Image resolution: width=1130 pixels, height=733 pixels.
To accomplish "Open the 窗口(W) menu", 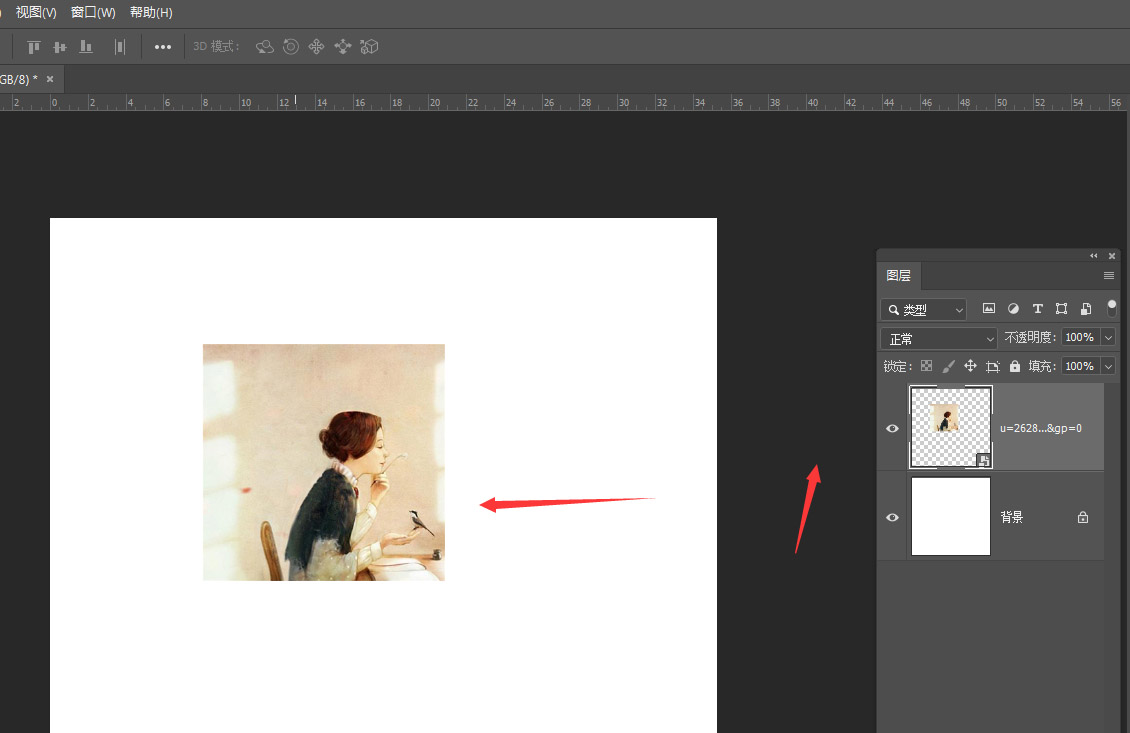I will (92, 12).
